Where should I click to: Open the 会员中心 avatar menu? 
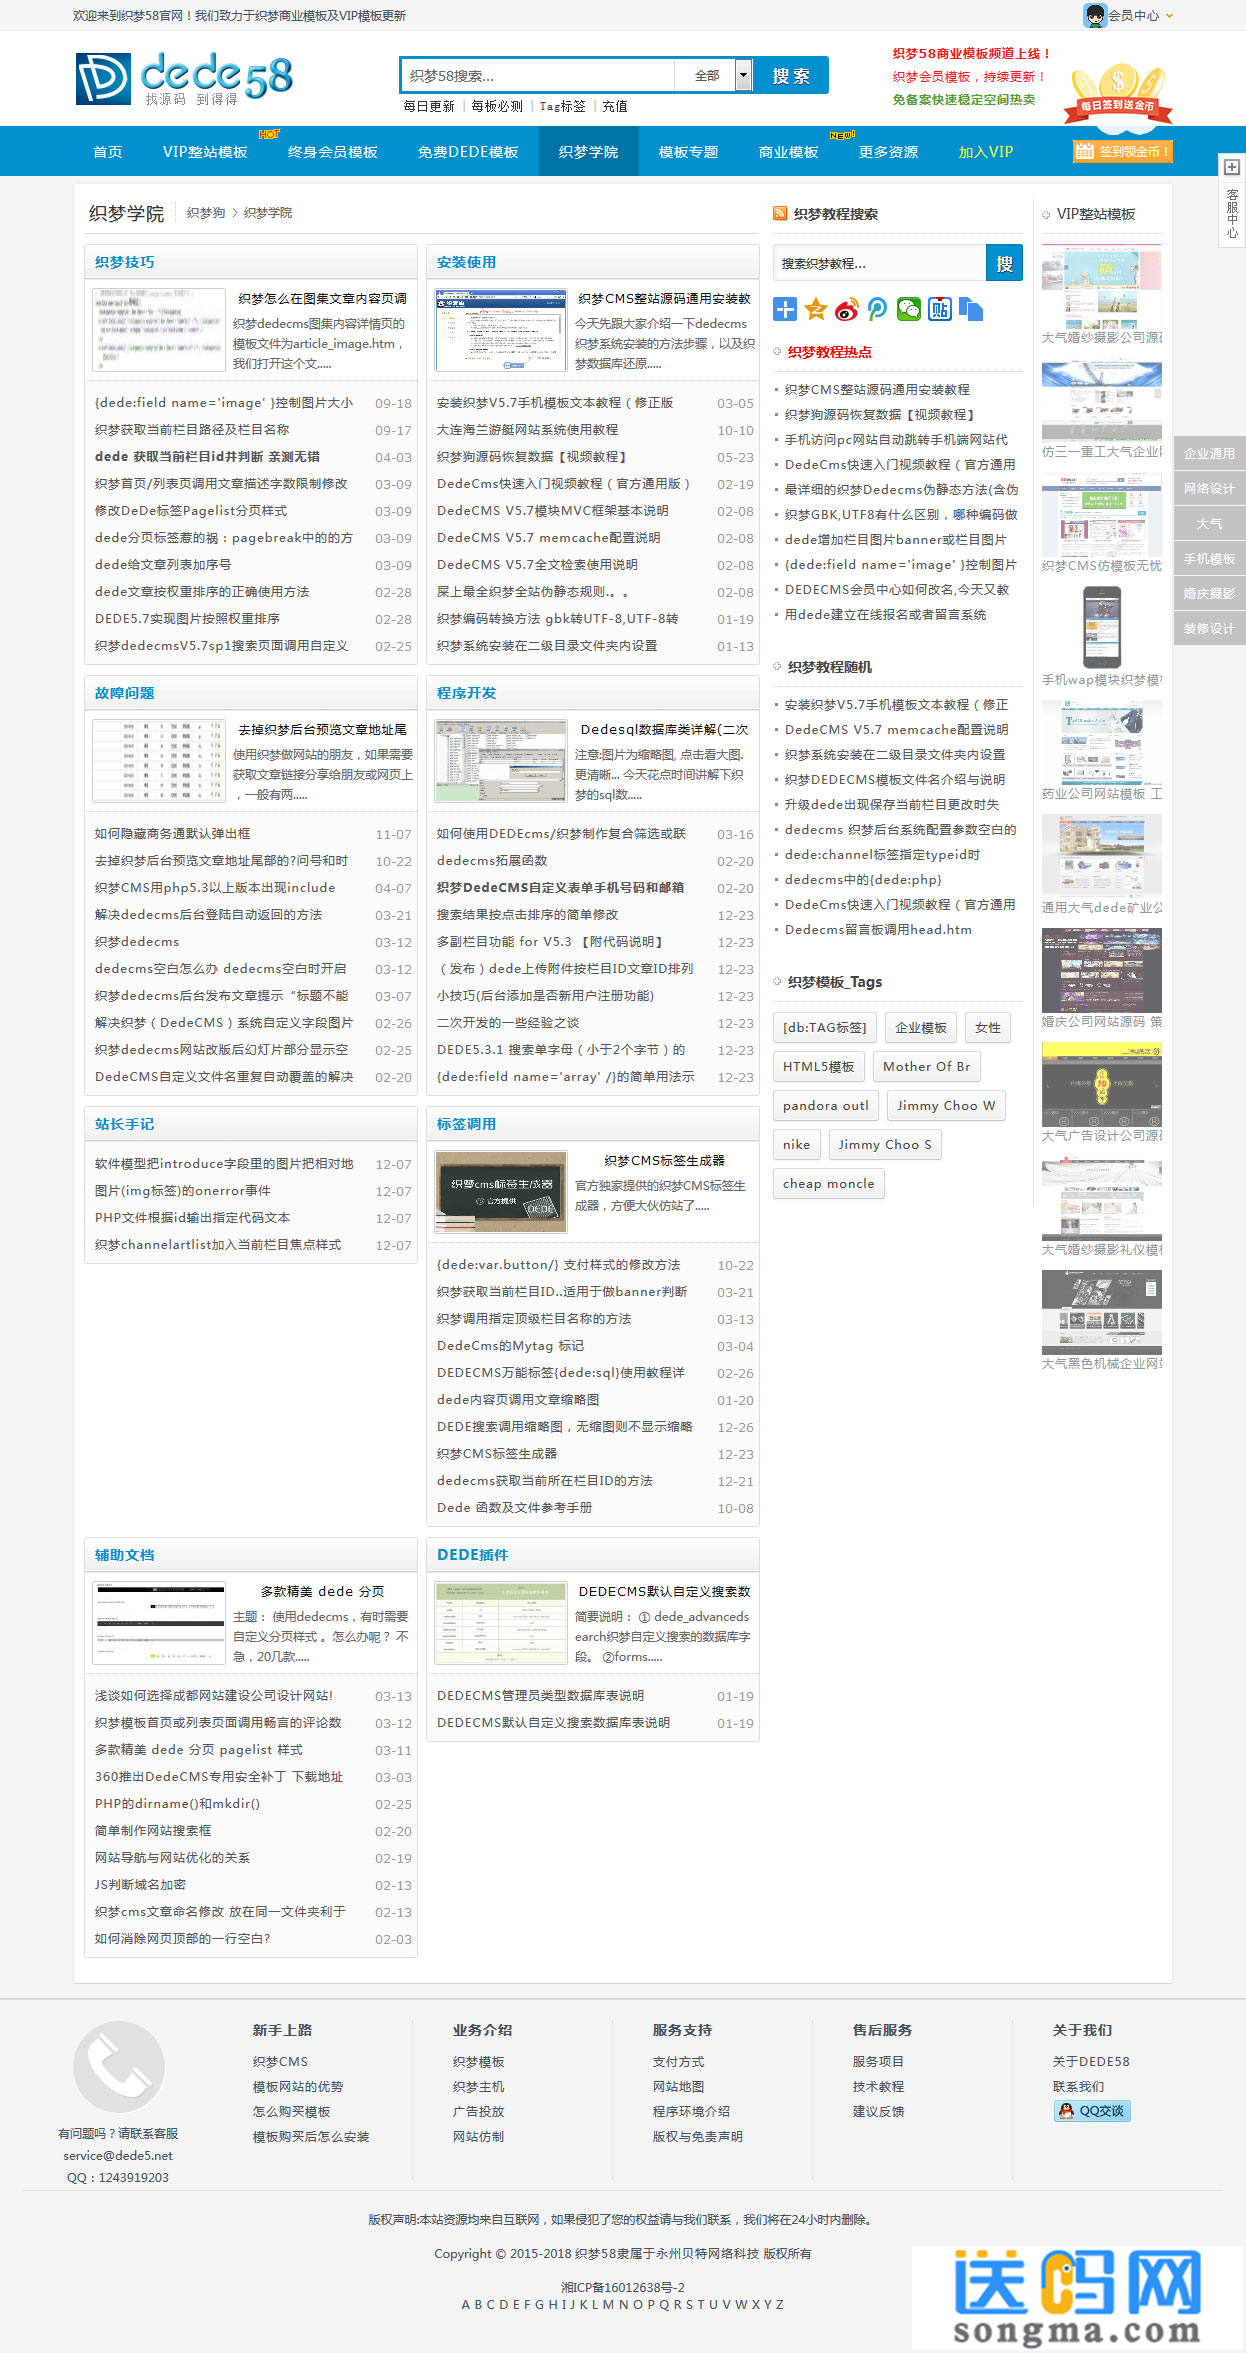pyautogui.click(x=1128, y=15)
